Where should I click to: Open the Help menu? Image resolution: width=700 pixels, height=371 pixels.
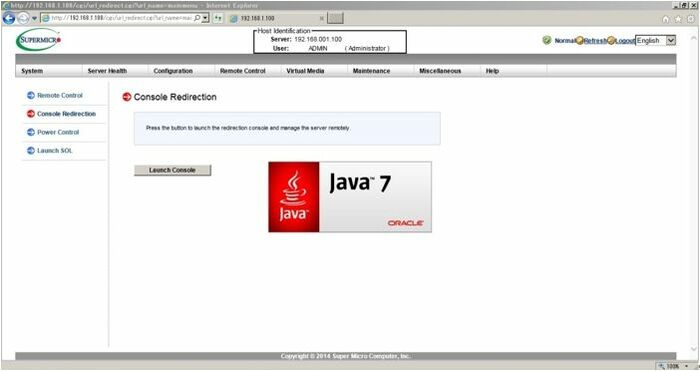(x=492, y=71)
